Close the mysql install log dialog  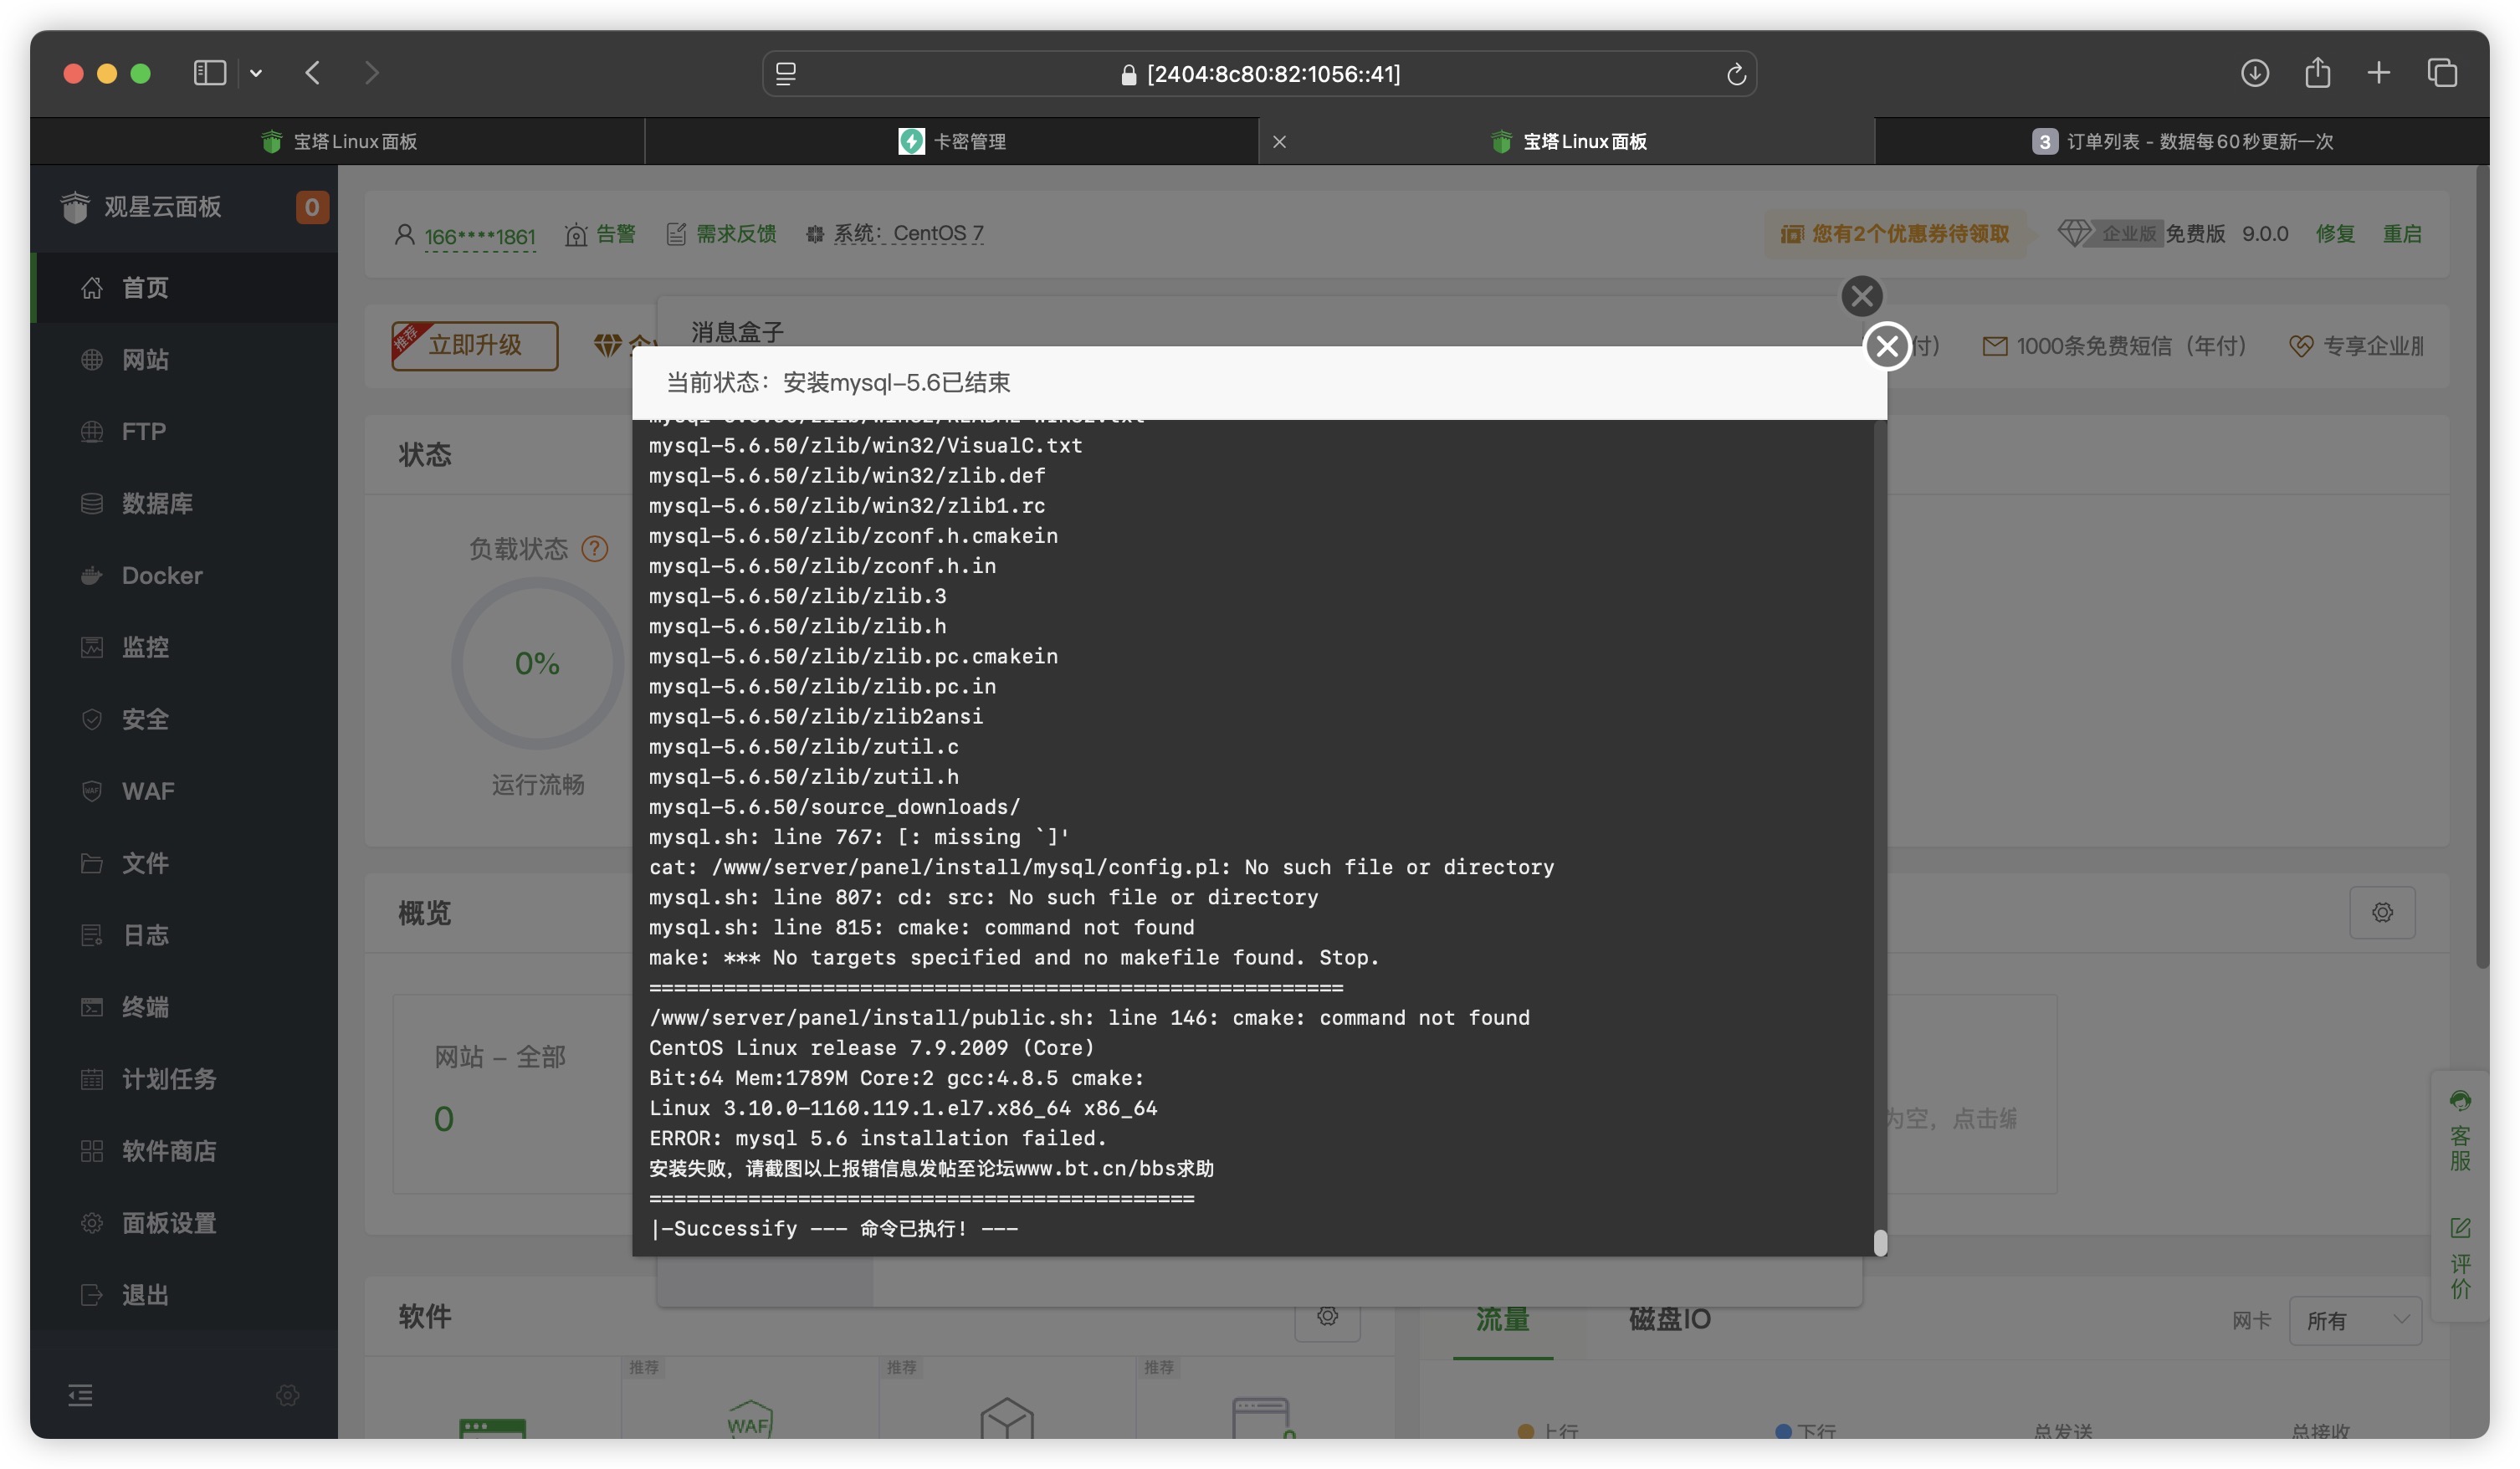[1886, 346]
